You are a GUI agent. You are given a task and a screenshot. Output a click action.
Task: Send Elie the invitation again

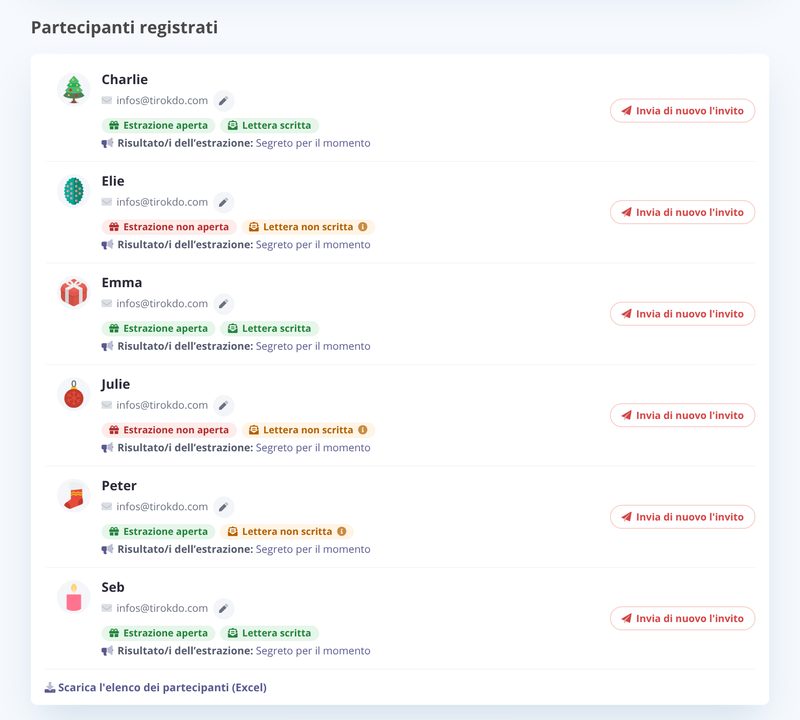coord(682,212)
